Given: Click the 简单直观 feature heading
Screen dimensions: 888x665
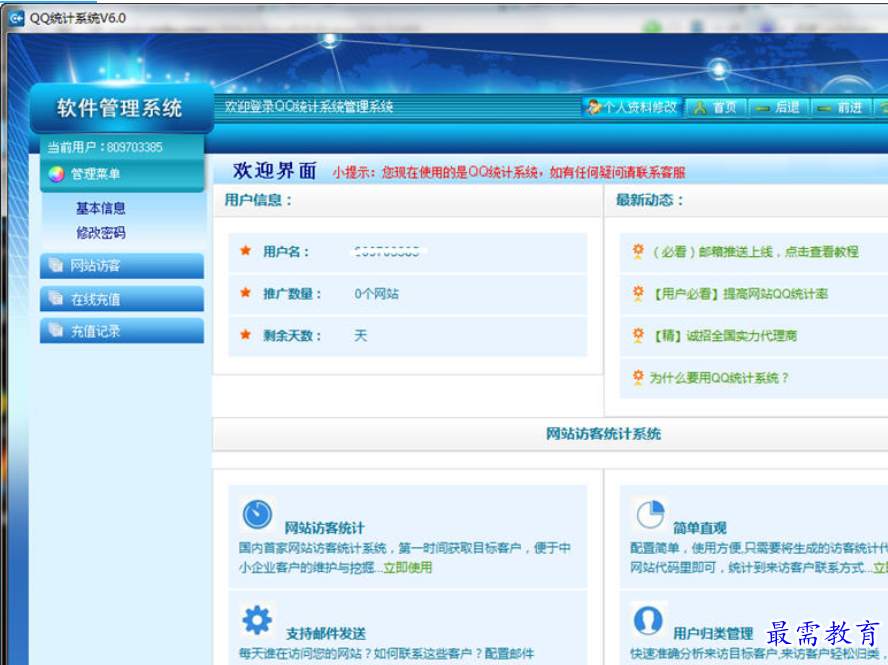Looking at the screenshot, I should point(700,528).
